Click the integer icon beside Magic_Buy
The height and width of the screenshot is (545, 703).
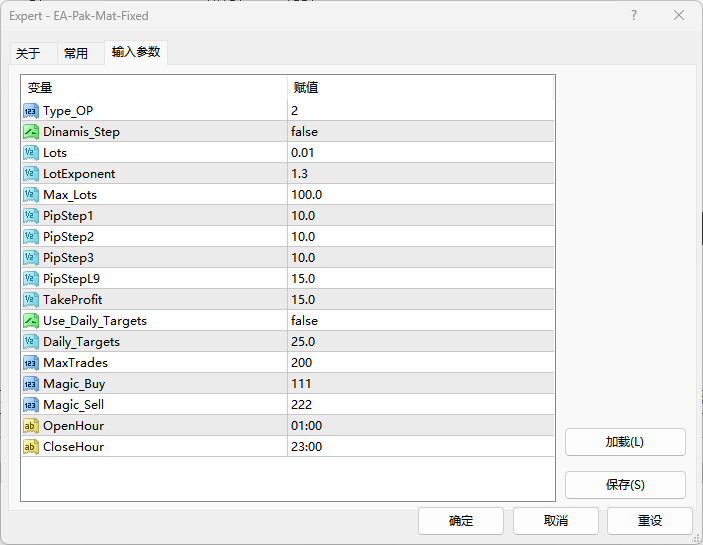pos(31,384)
